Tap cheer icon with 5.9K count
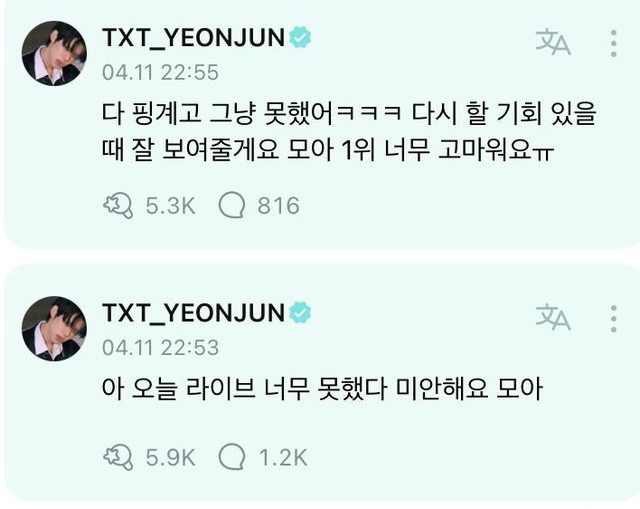This screenshot has height=509, width=640. [x=118, y=457]
